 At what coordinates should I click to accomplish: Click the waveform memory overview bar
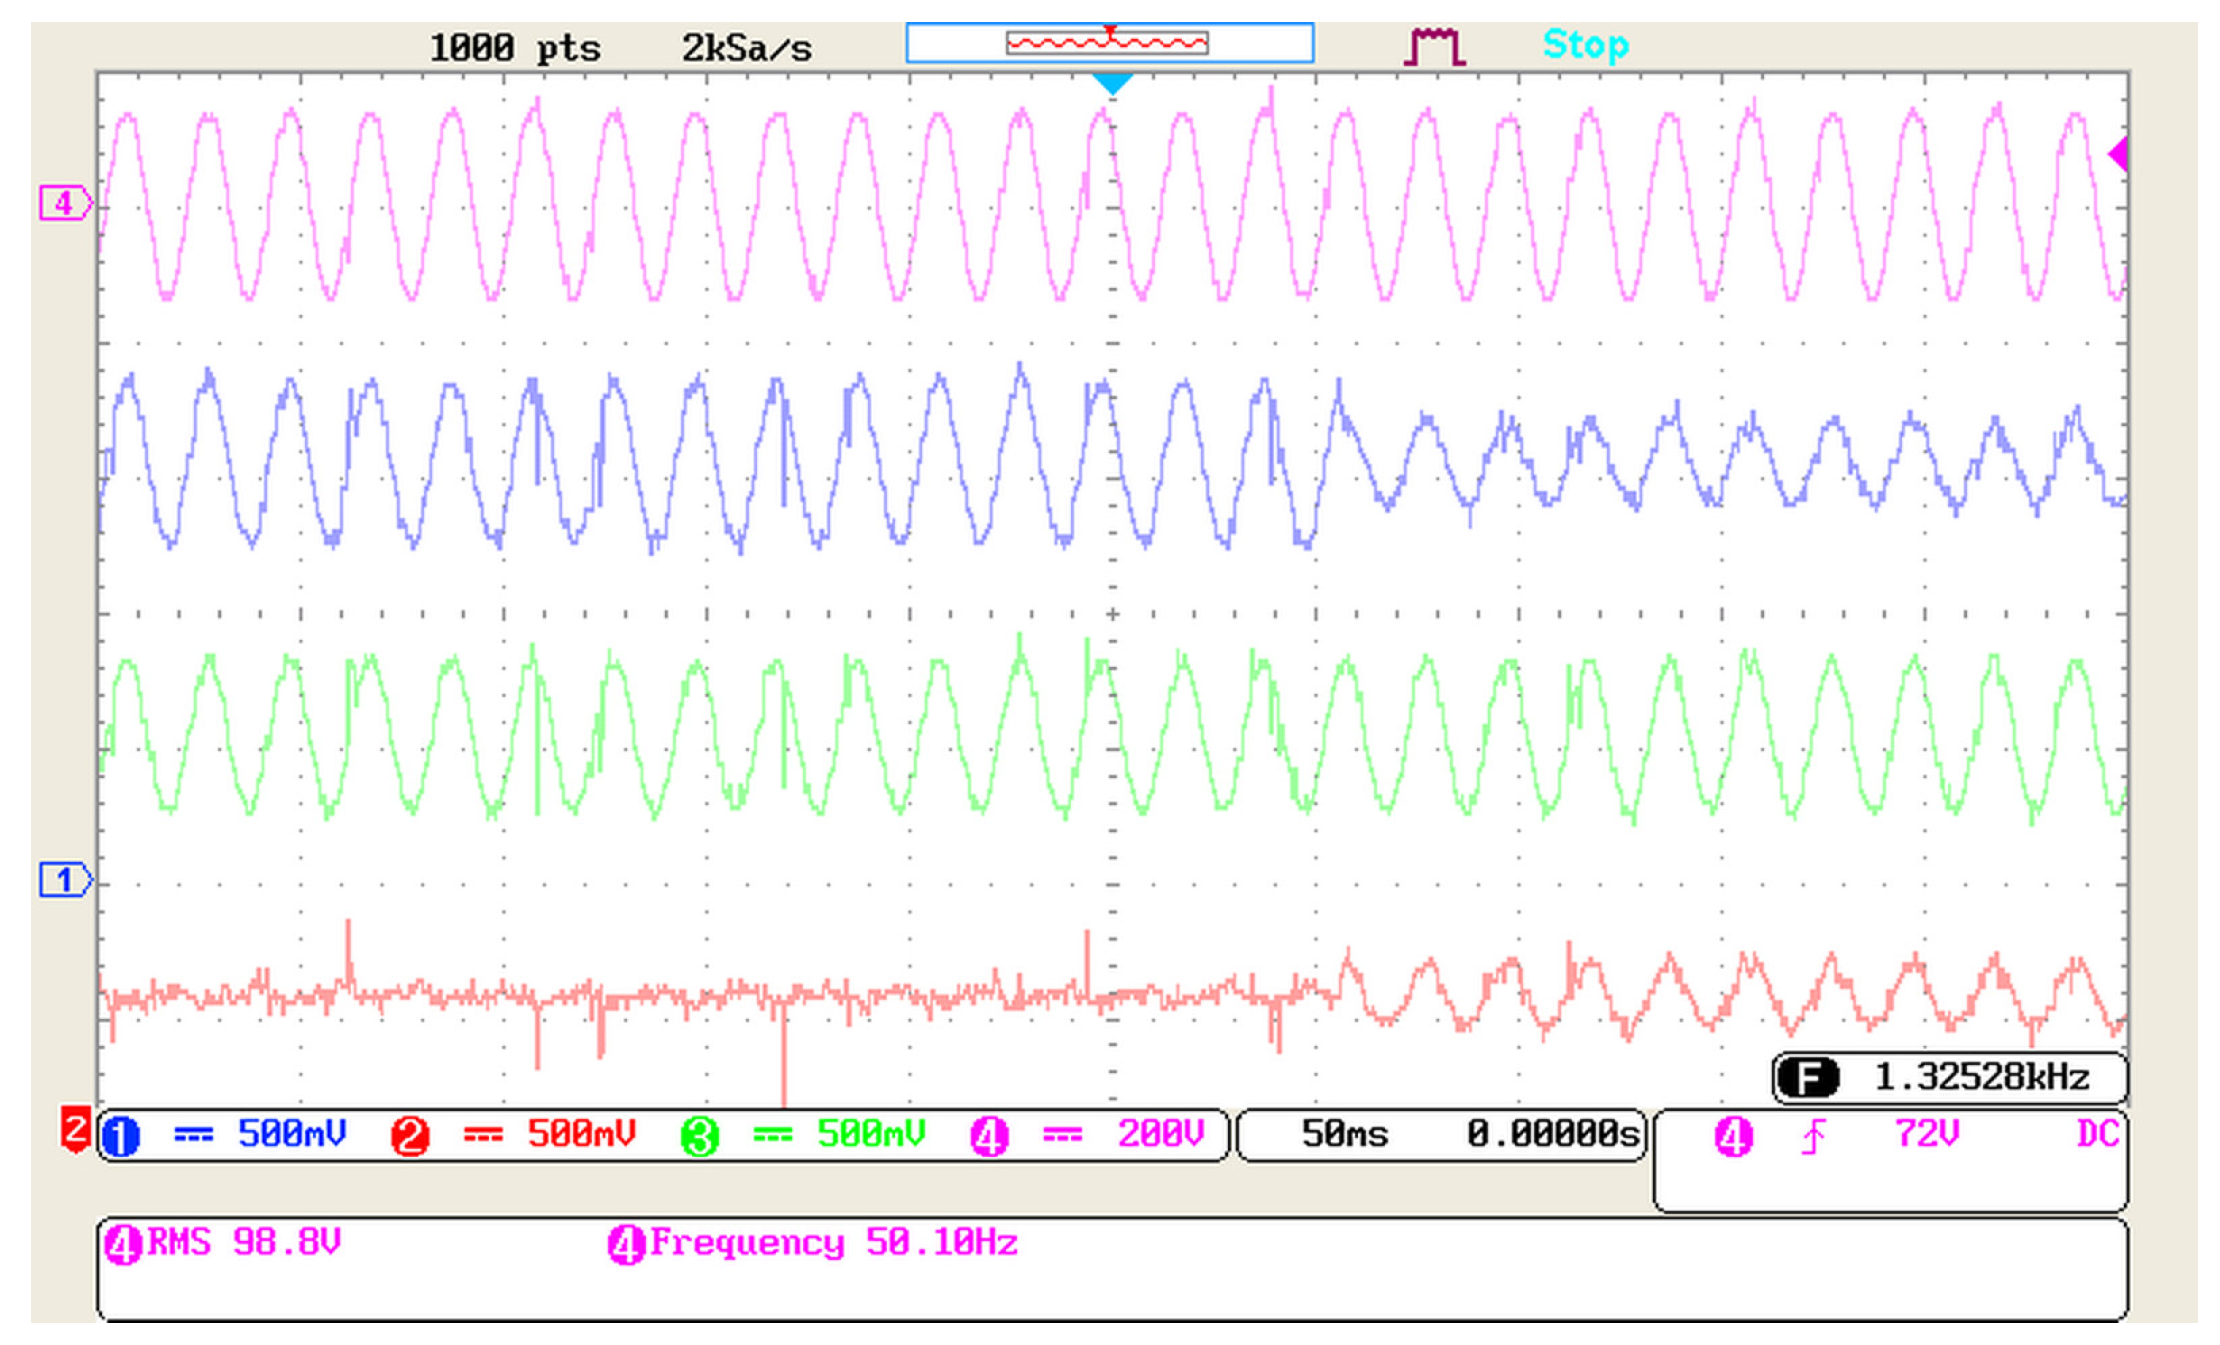tap(1109, 43)
